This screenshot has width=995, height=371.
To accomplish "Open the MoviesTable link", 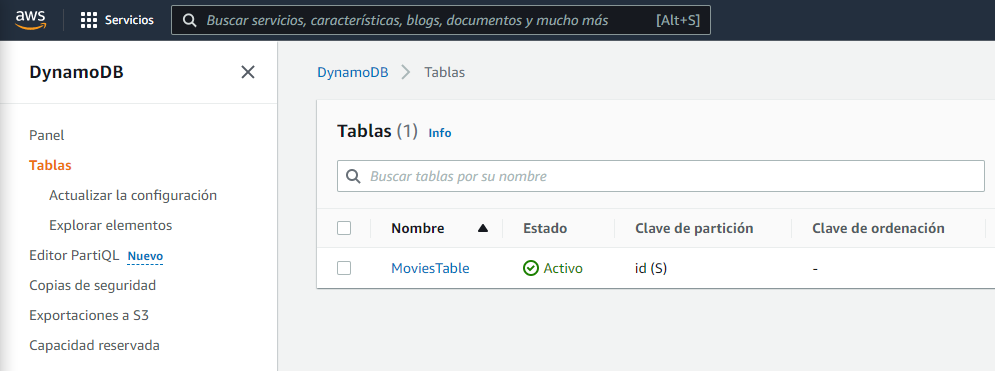I will point(430,268).
